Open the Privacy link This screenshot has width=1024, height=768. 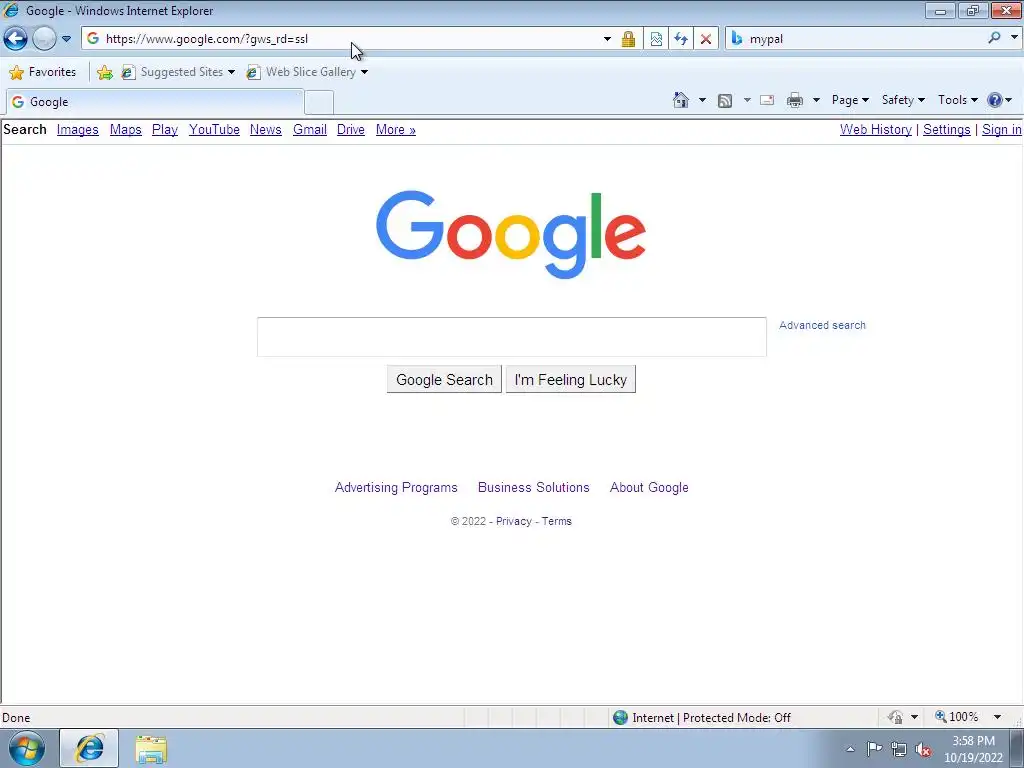[x=514, y=521]
